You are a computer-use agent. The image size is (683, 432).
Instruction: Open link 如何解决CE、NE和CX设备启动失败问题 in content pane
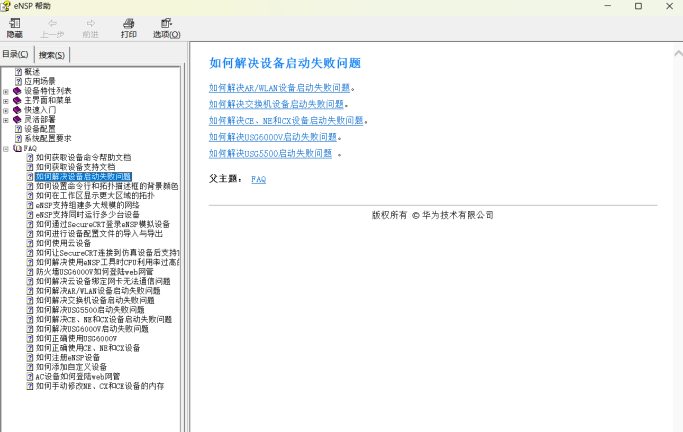tap(286, 121)
